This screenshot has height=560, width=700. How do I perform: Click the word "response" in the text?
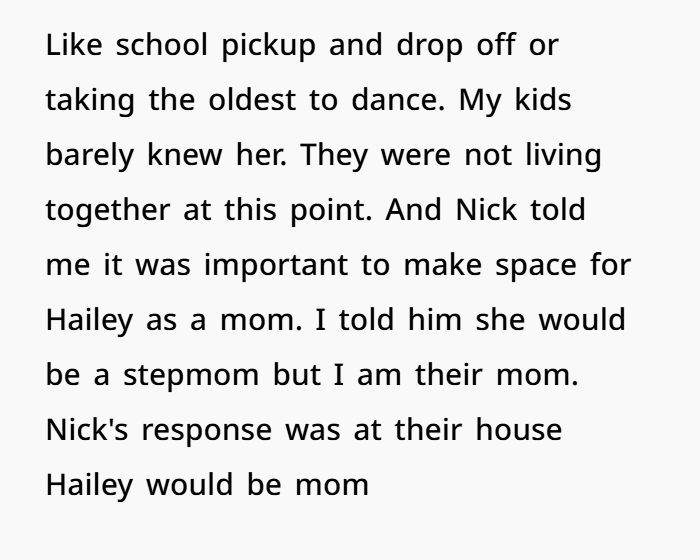click(x=206, y=431)
